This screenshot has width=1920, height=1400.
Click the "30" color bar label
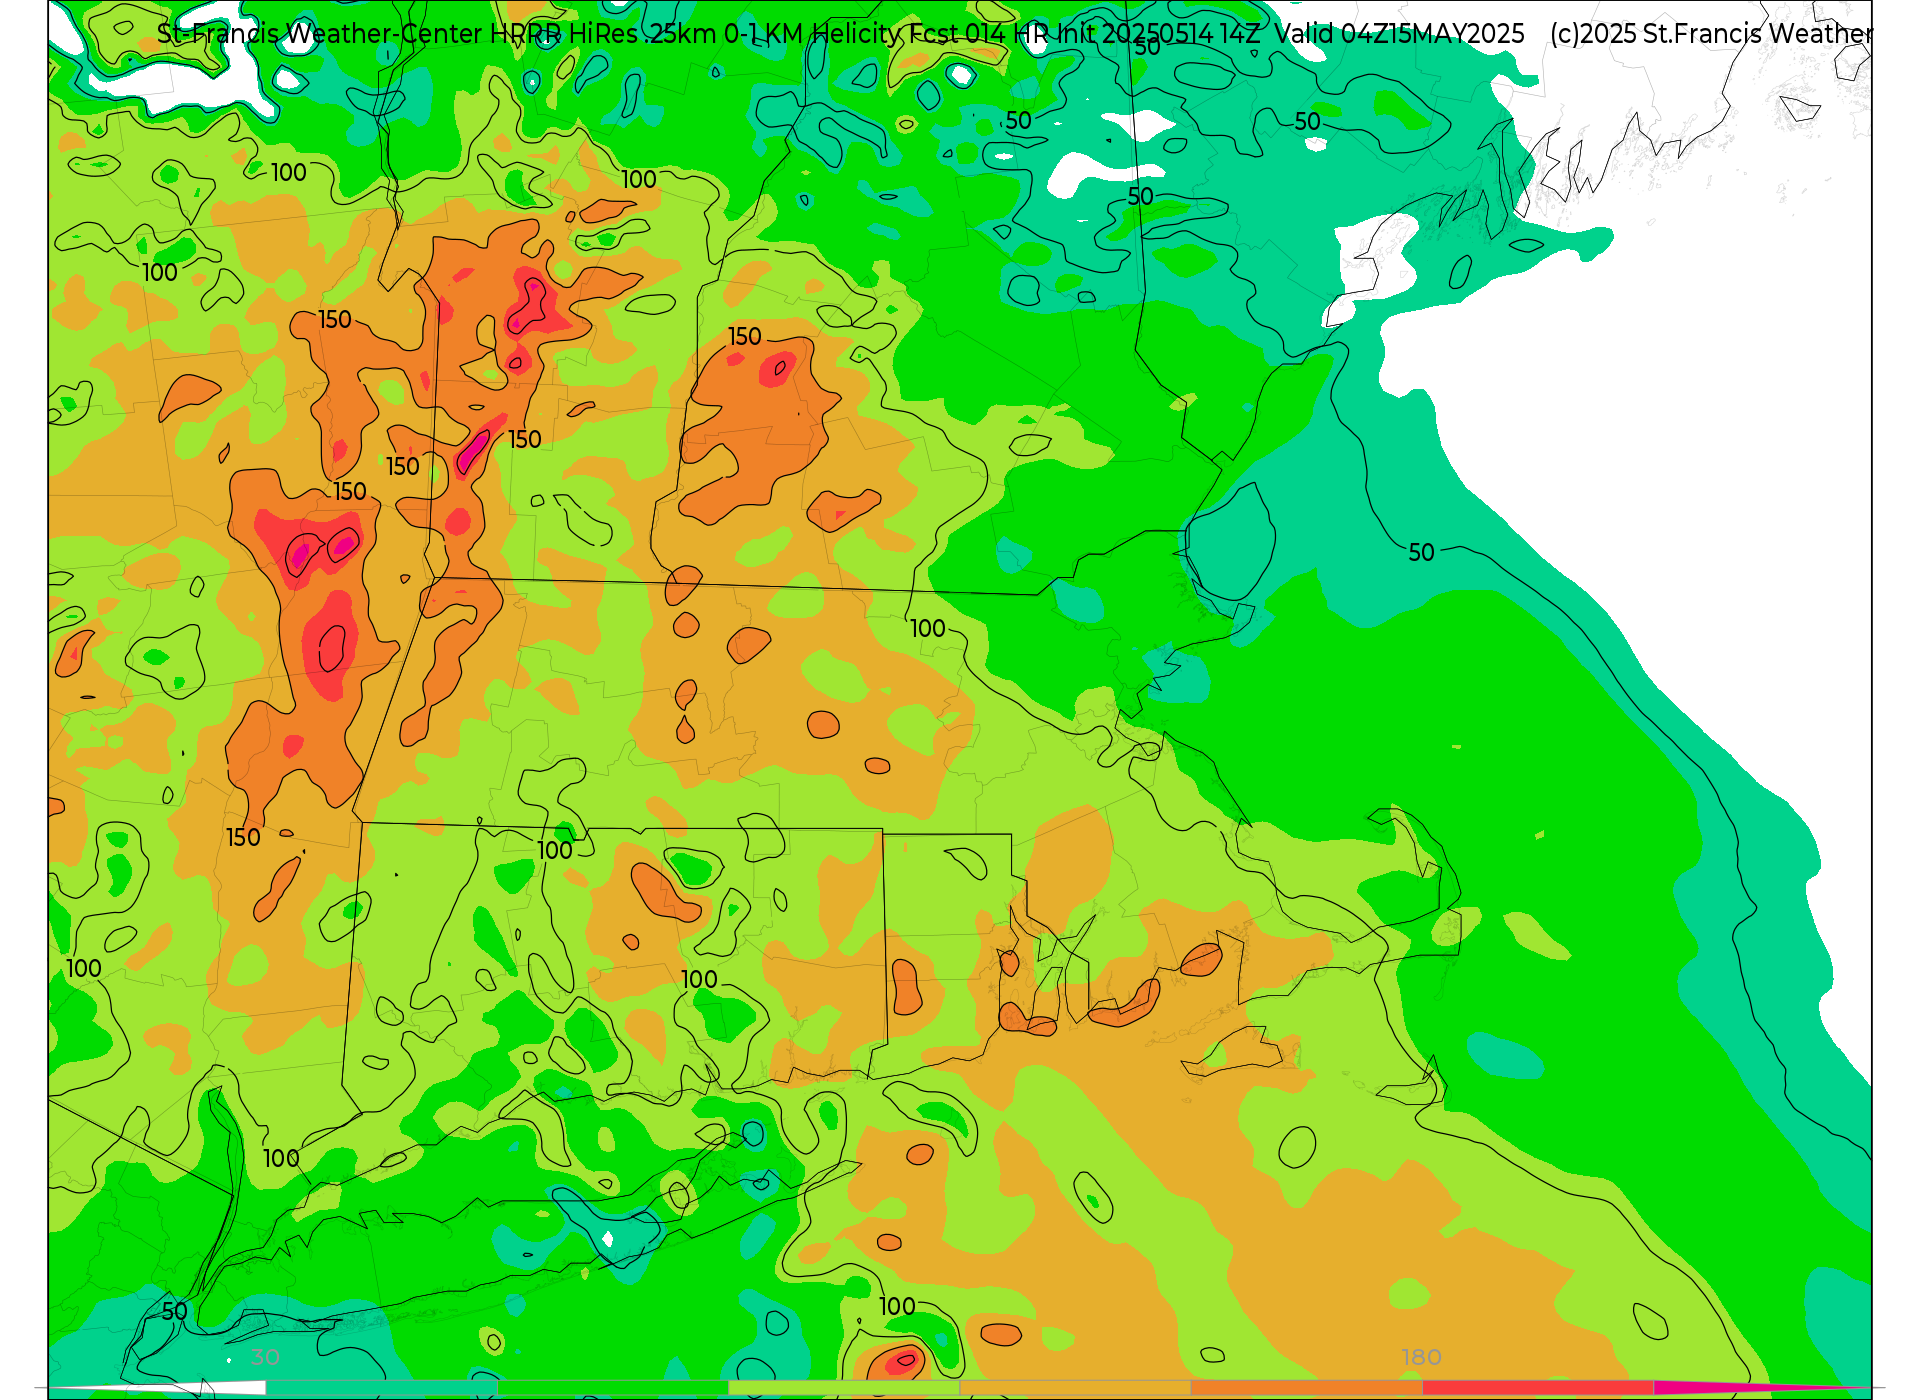coord(265,1357)
